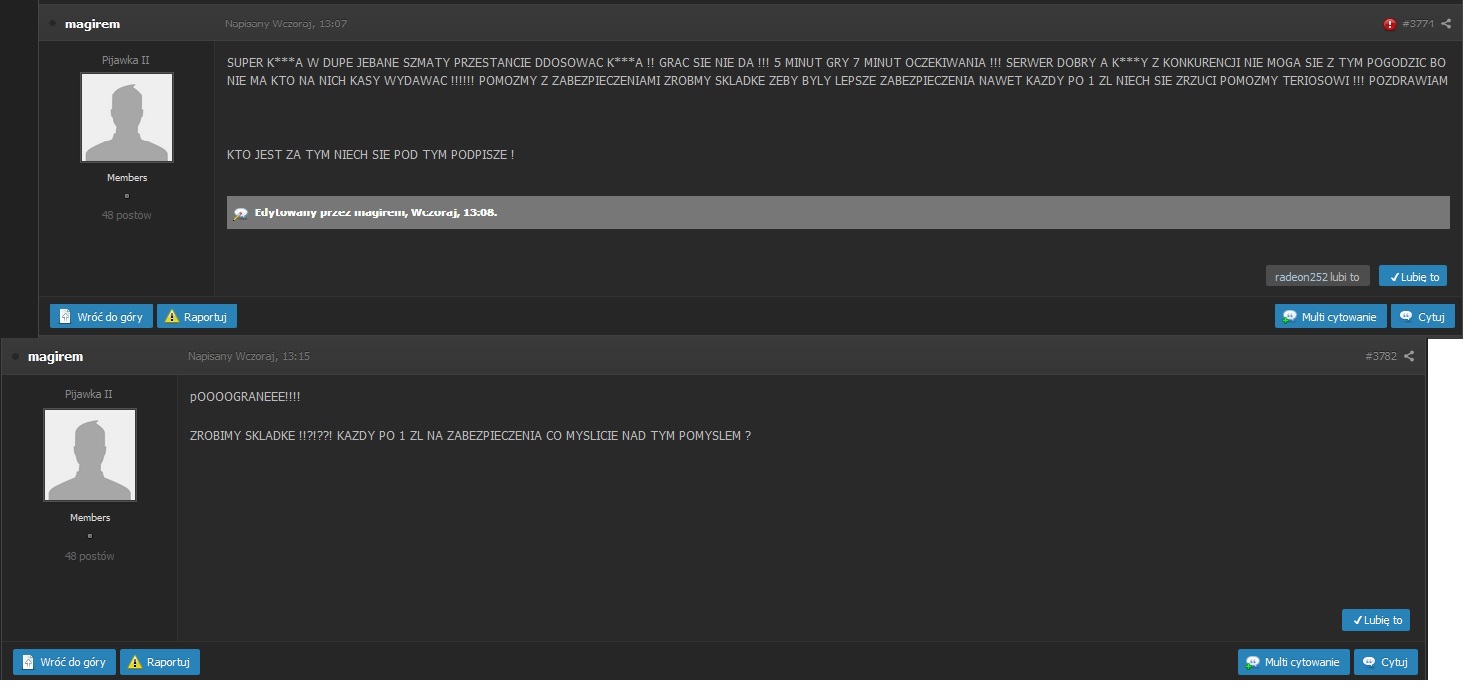The height and width of the screenshot is (687, 1464).
Task: Open post permalink #3782
Action: [x=1381, y=356]
